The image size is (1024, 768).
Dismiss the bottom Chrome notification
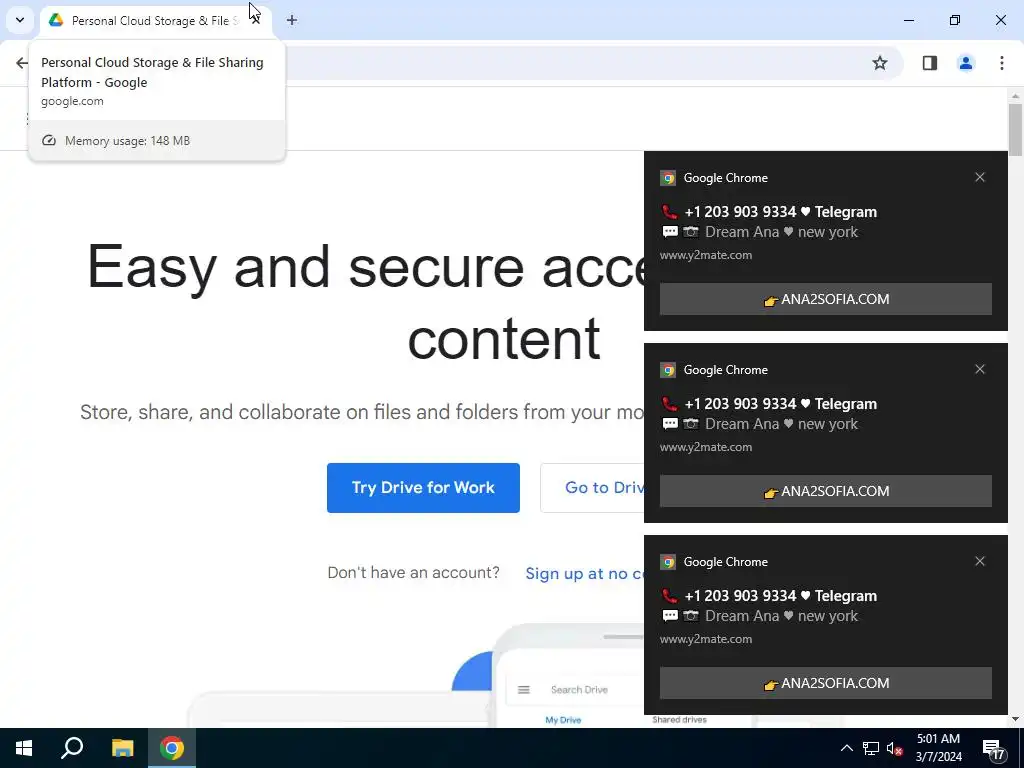(x=980, y=561)
